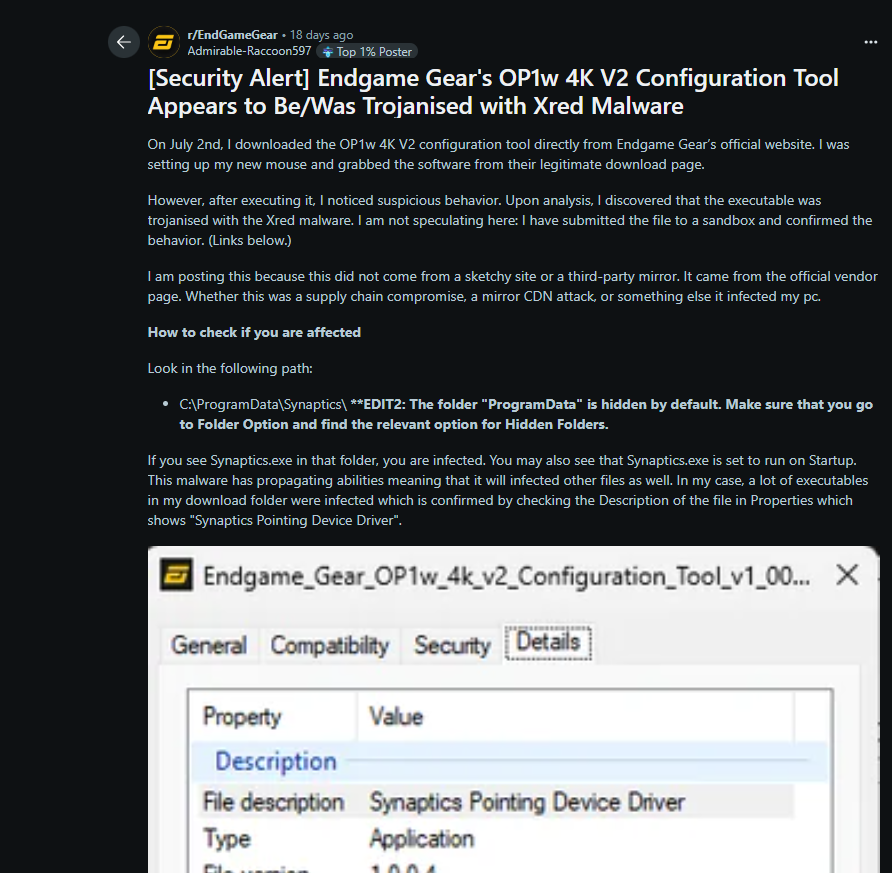Open the embedded properties dialog image

pyautogui.click(x=513, y=709)
